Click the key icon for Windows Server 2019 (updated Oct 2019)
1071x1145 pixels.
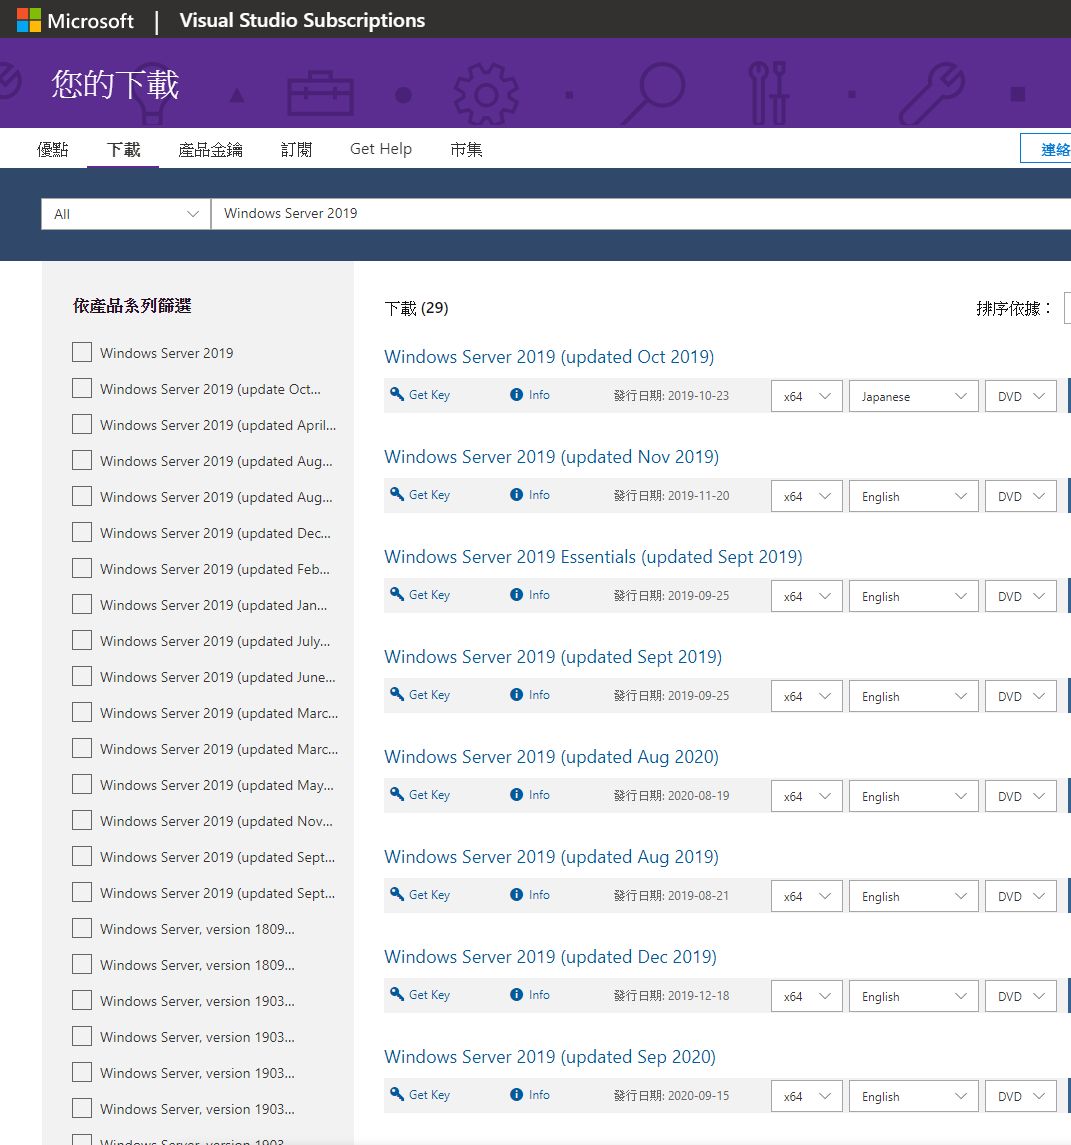pyautogui.click(x=397, y=394)
